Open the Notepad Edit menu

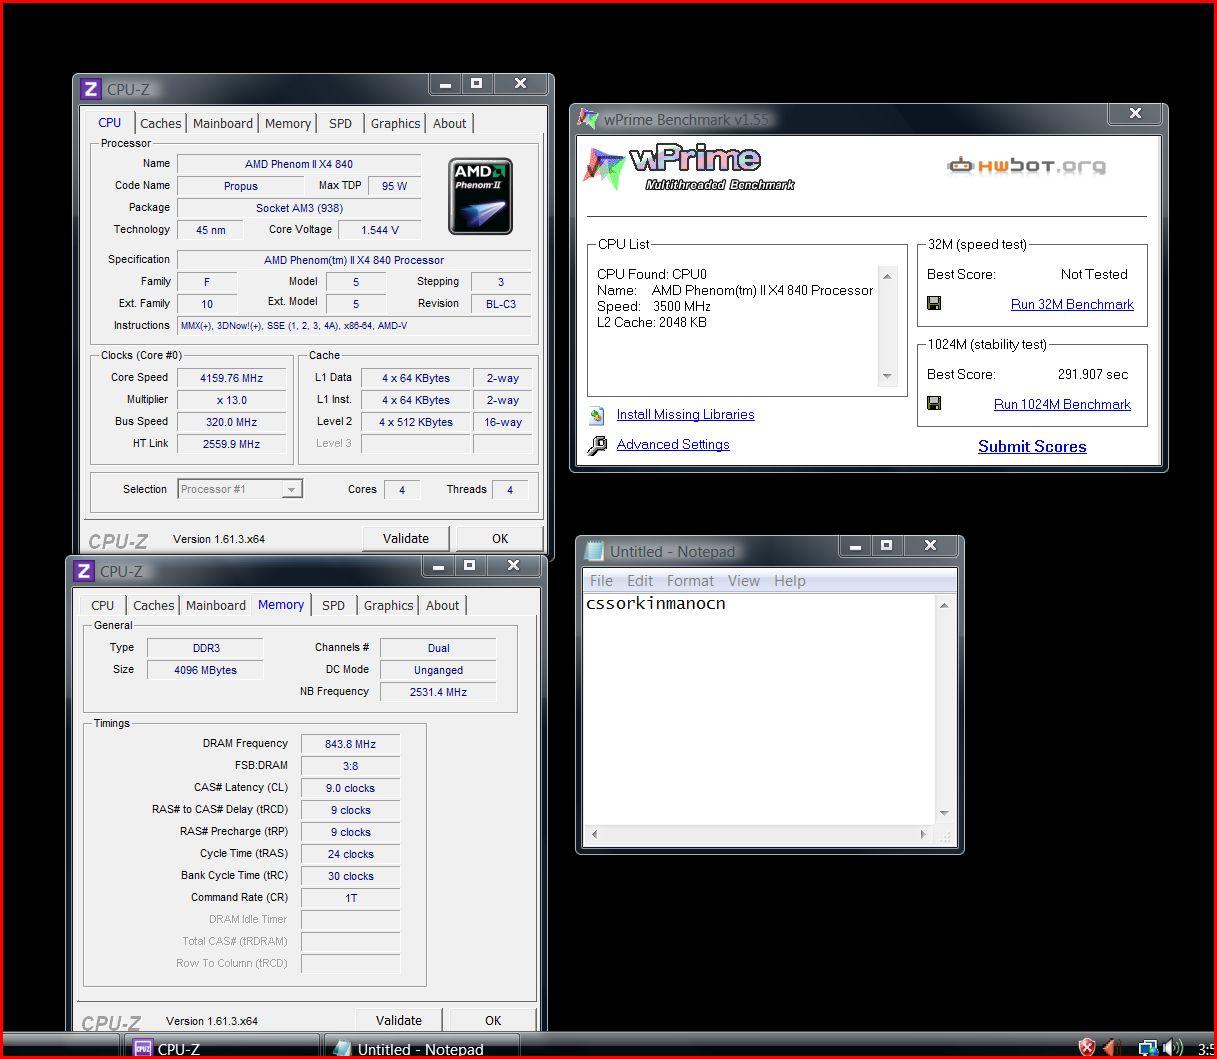(640, 581)
